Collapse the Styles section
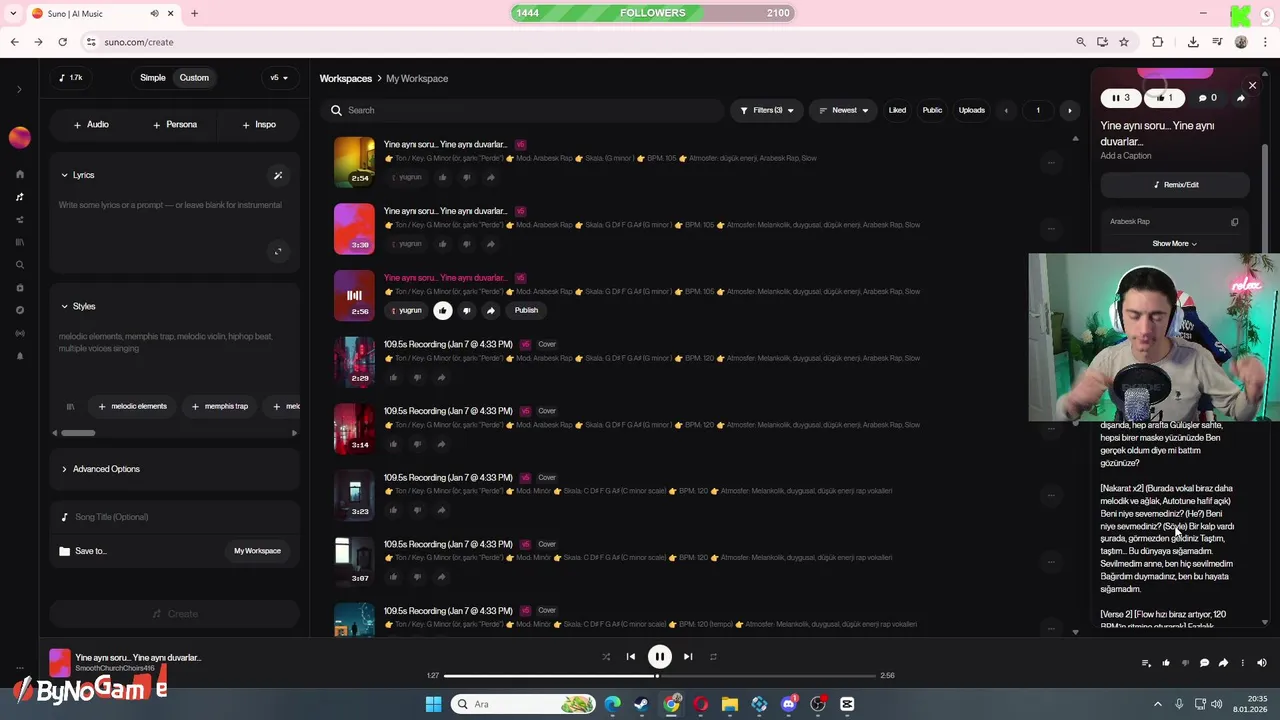Viewport: 1280px width, 720px height. point(77,306)
